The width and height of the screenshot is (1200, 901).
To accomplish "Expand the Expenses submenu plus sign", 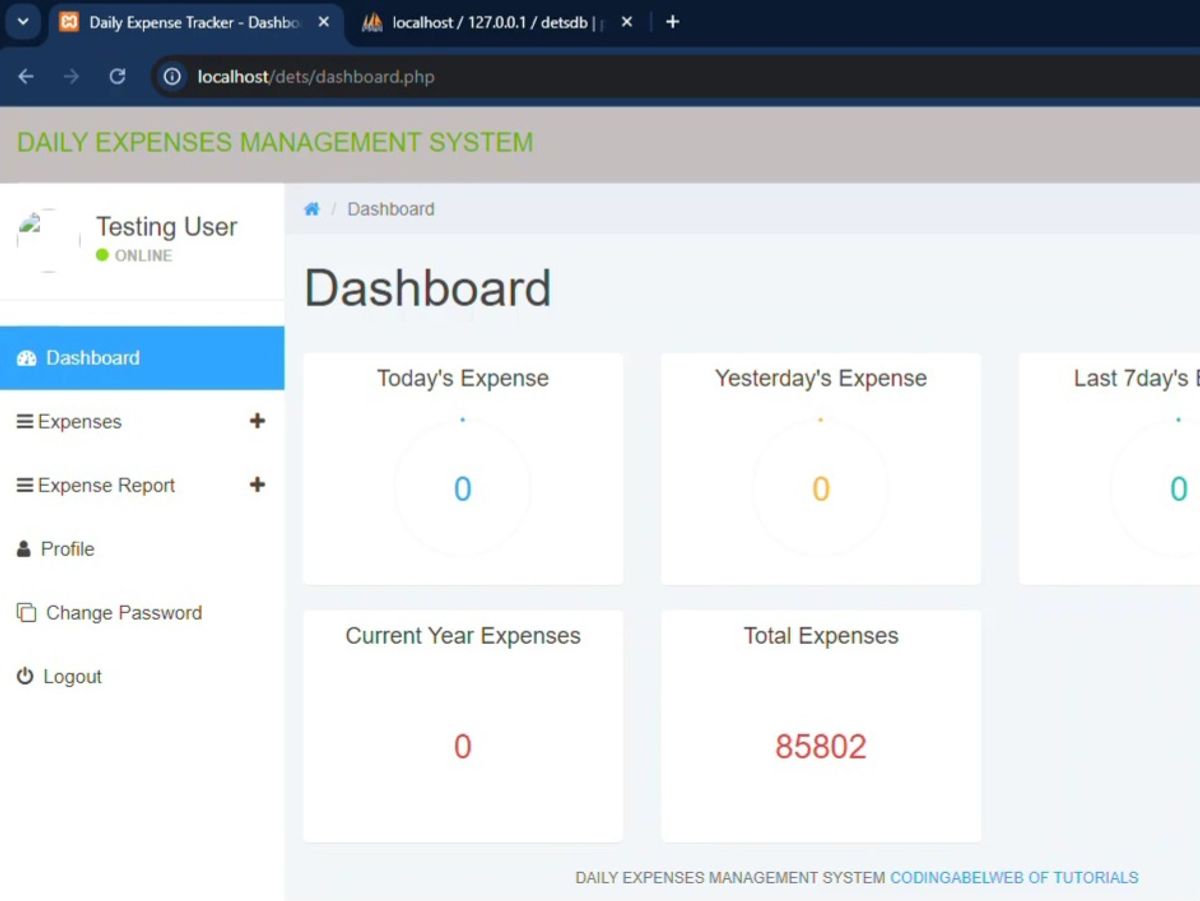I will point(257,421).
